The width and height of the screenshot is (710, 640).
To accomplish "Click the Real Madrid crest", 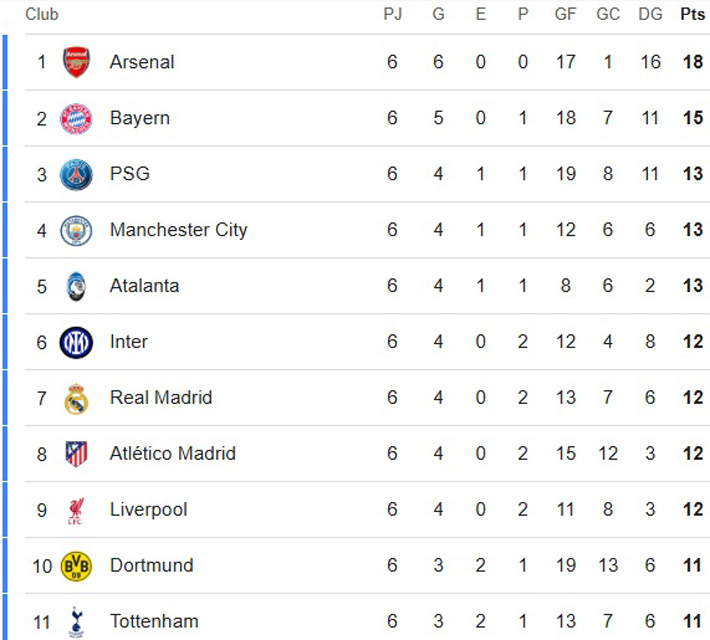I will click(x=76, y=398).
